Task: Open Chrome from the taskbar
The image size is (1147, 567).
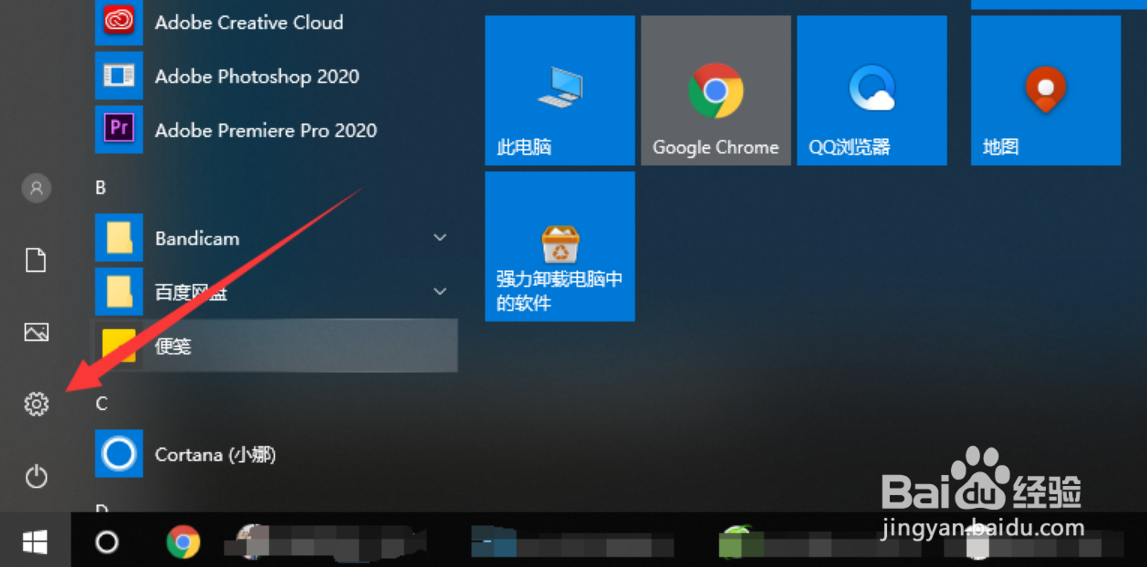Action: click(x=183, y=542)
